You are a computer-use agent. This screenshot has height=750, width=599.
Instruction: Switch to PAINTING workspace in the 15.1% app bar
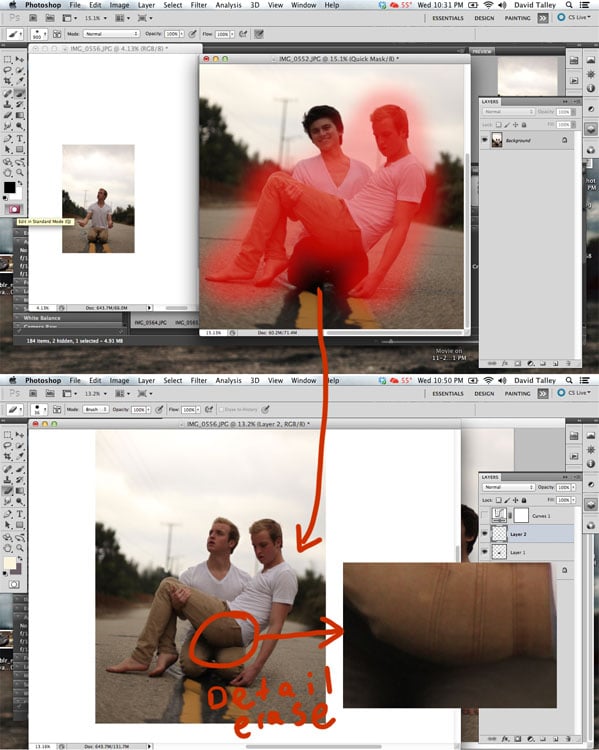click(x=517, y=18)
